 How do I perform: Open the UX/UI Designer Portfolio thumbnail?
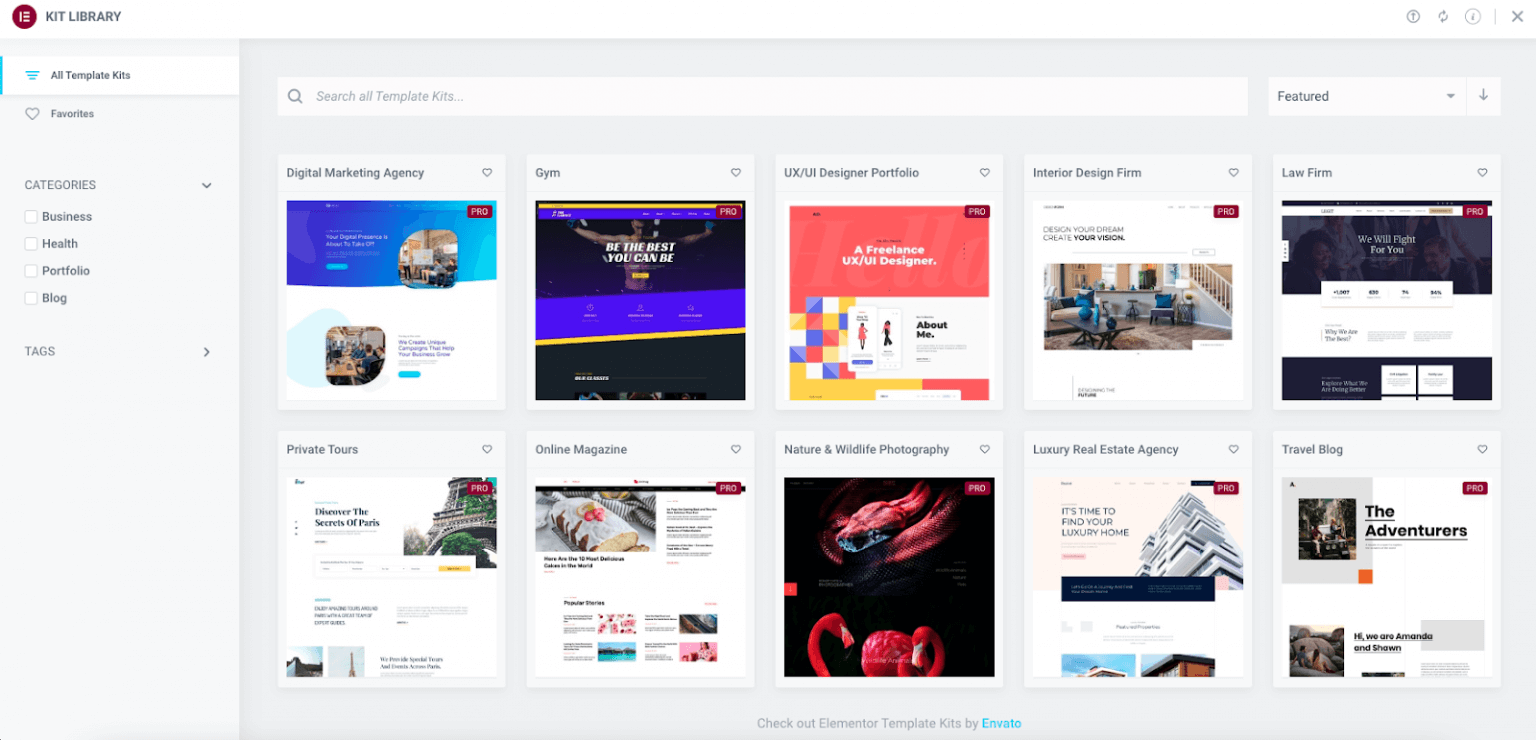tap(889, 300)
